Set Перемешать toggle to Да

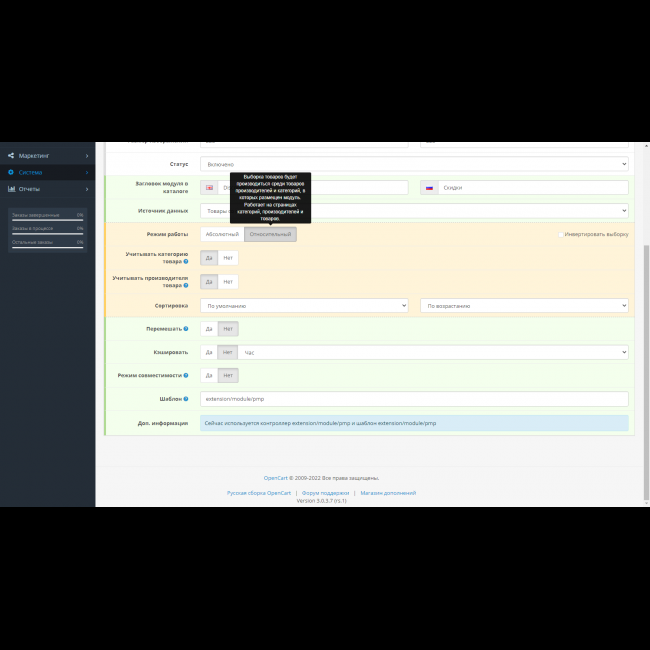(x=209, y=328)
